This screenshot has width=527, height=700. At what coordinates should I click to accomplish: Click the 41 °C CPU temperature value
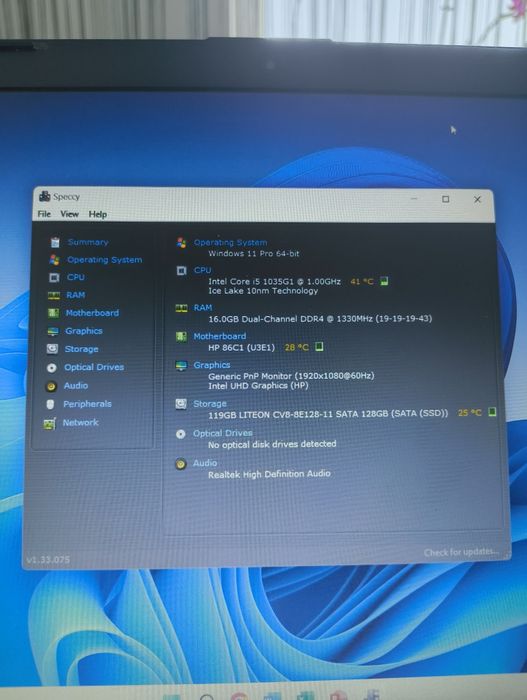[362, 281]
